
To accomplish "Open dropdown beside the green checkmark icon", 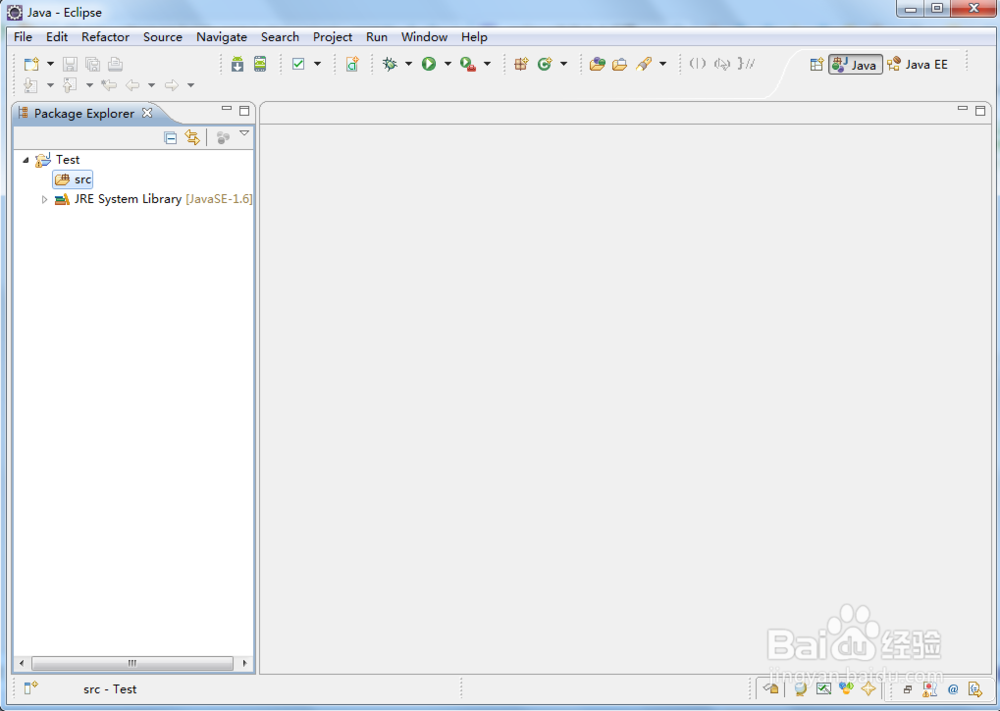I will coord(317,64).
